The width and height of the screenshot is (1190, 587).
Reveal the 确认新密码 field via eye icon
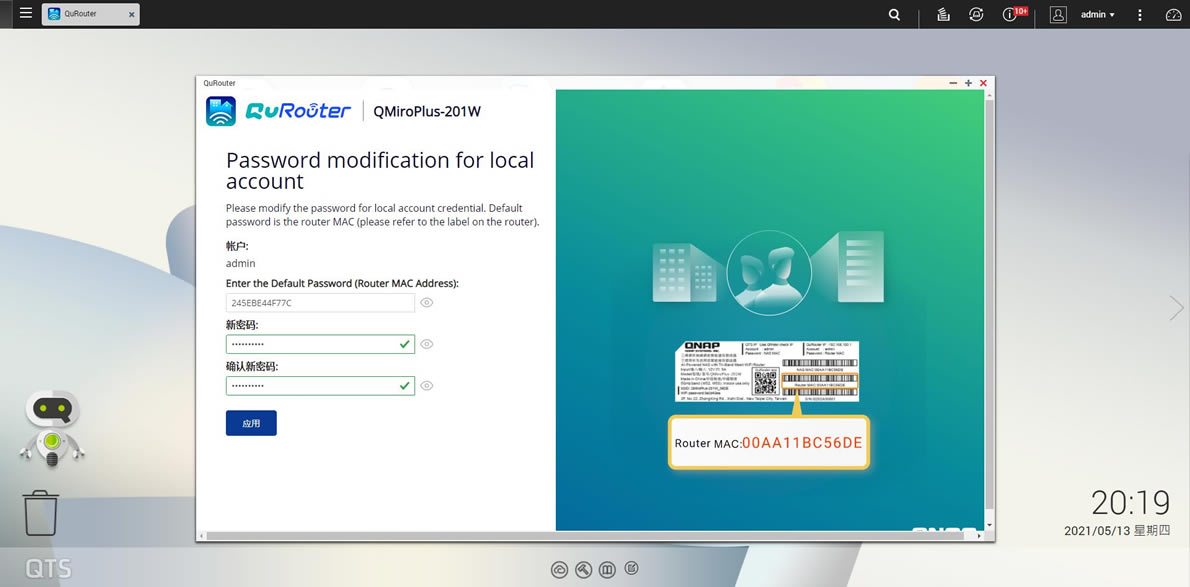427,386
